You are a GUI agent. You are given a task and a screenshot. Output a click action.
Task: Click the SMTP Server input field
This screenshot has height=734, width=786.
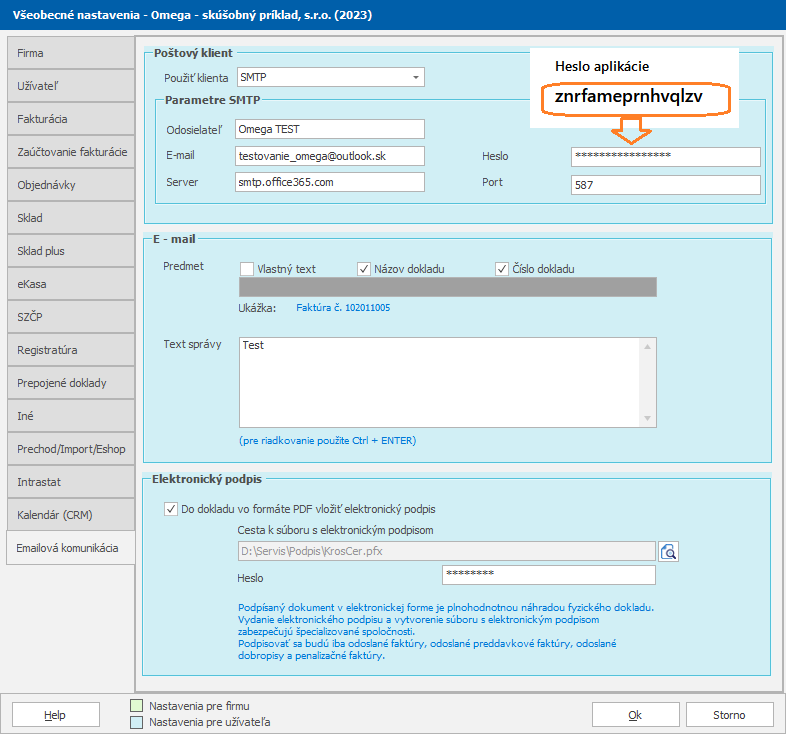click(330, 182)
